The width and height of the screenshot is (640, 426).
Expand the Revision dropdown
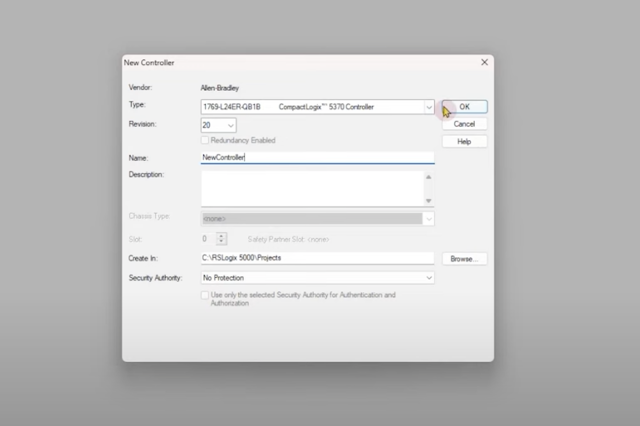(x=231, y=125)
